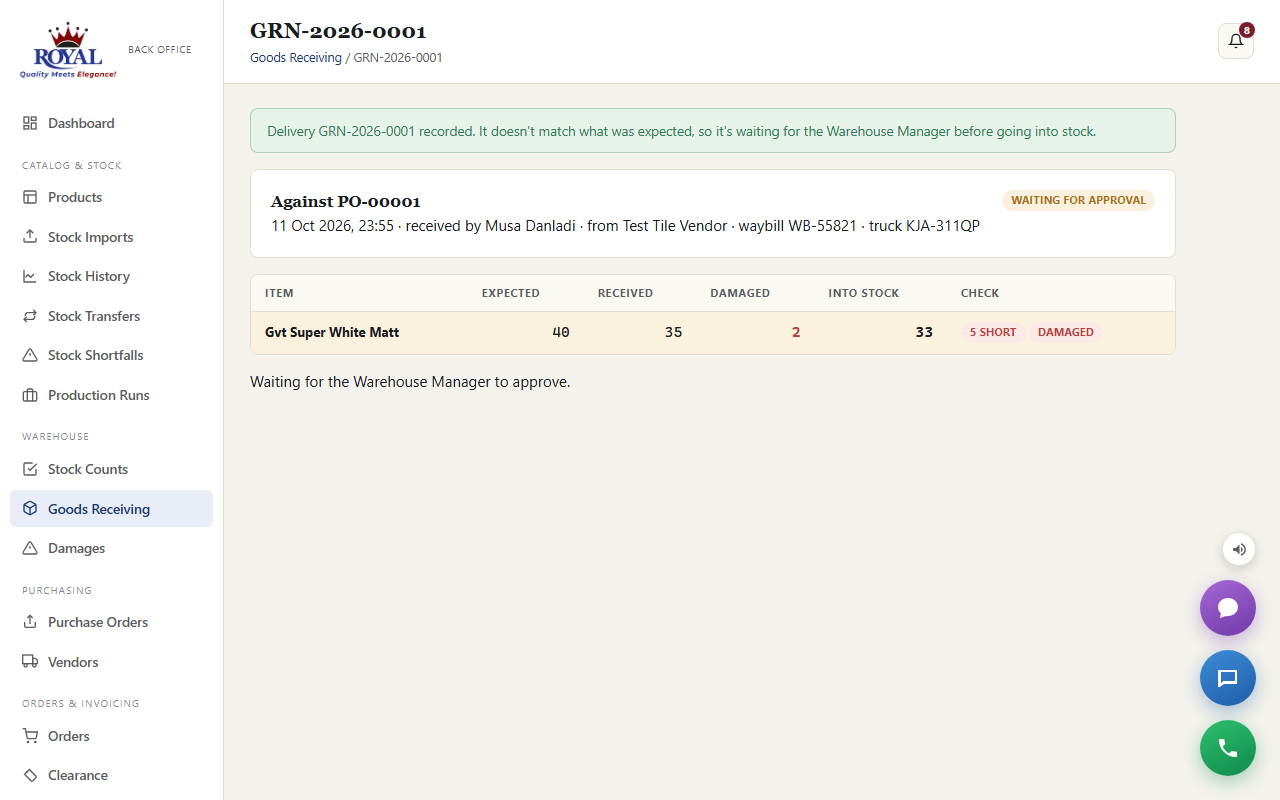Image resolution: width=1280 pixels, height=800 pixels.
Task: Click WAITING FOR APPROVAL status badge
Action: pos(1078,200)
